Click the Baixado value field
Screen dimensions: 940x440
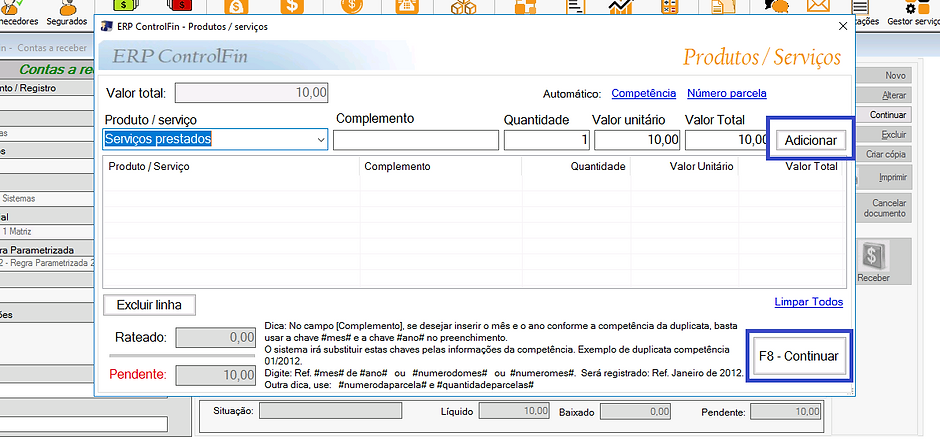tap(636, 411)
